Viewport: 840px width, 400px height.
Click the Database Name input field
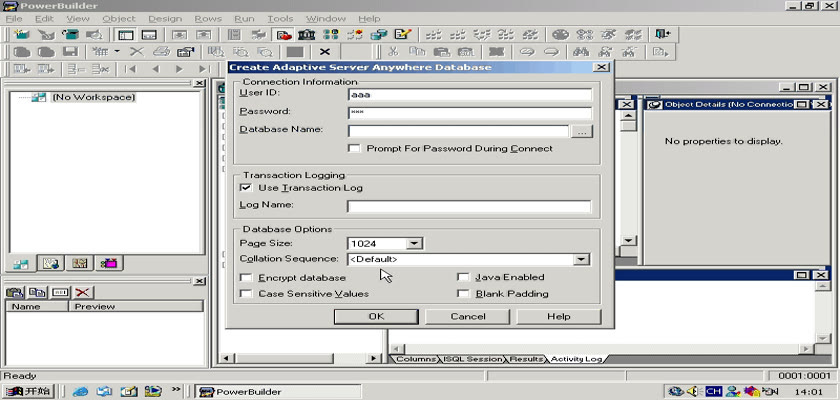click(458, 131)
